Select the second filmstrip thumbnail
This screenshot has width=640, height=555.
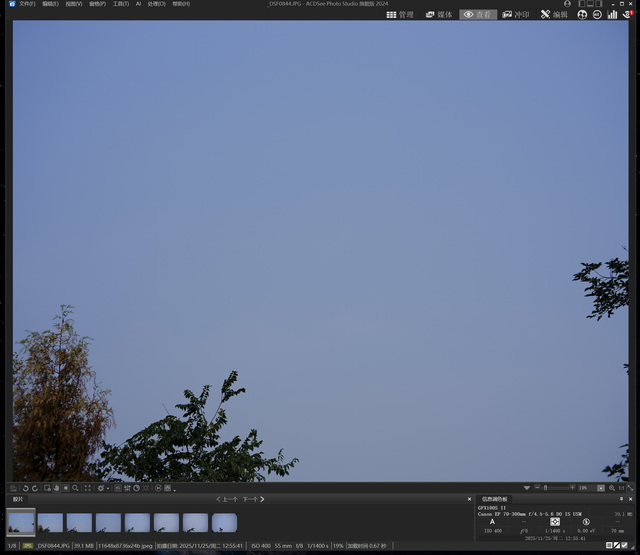click(50, 522)
